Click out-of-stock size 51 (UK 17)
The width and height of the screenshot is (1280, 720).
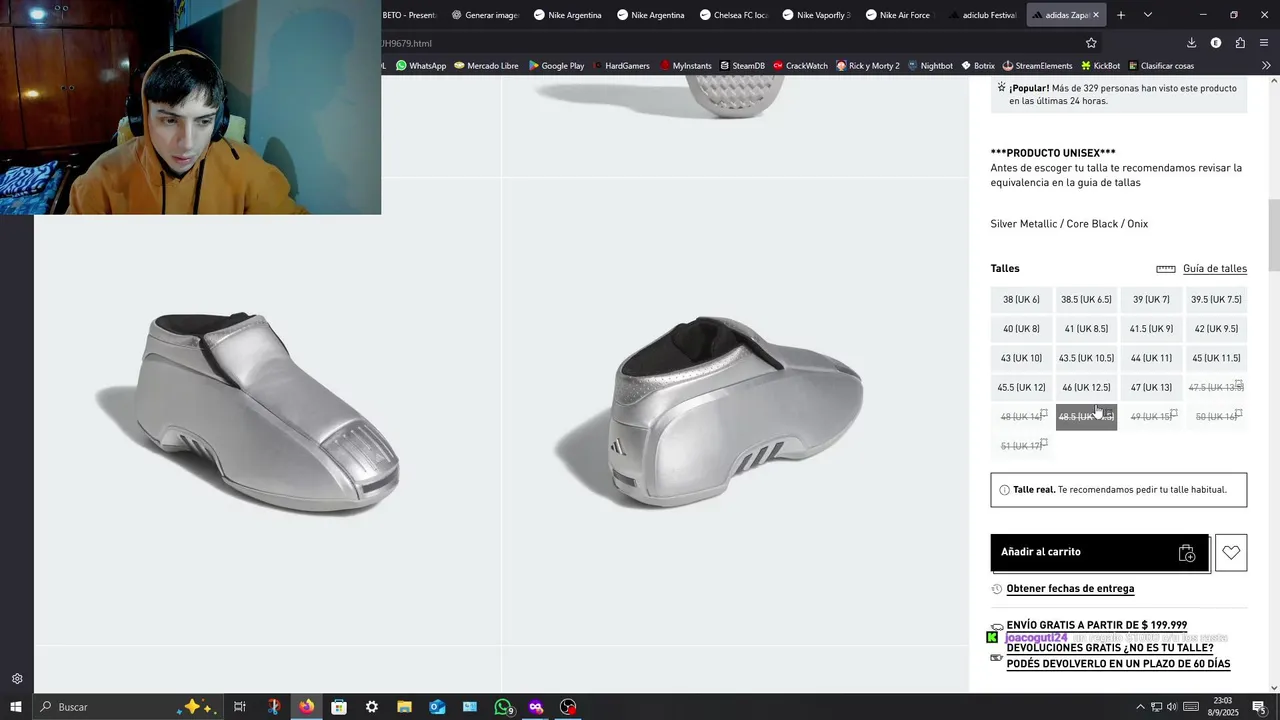1021,446
